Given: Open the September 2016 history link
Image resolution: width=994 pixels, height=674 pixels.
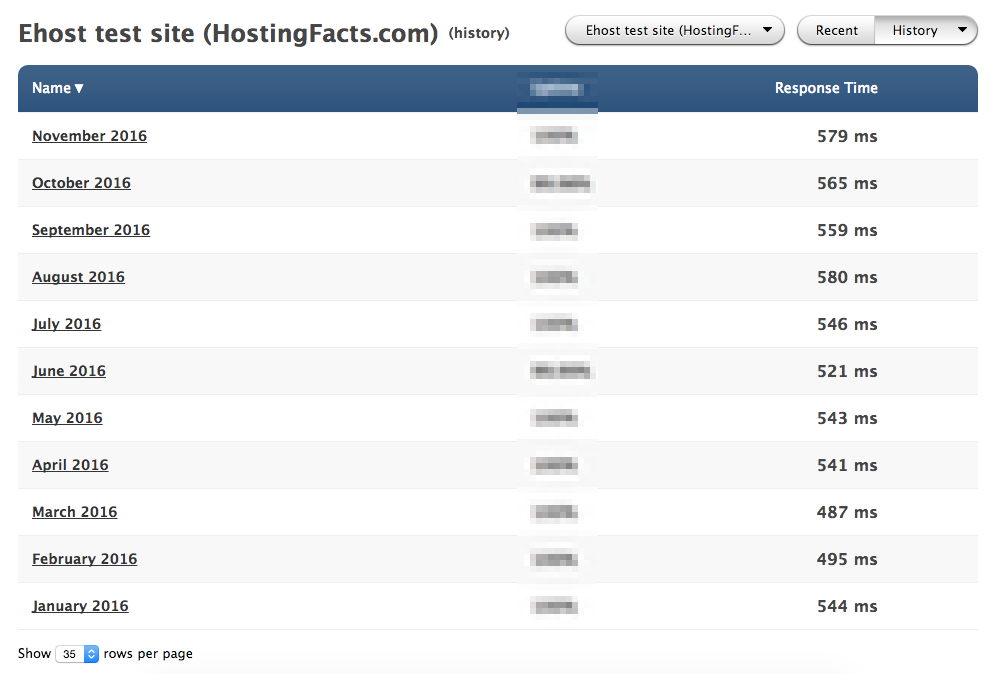Looking at the screenshot, I should 91,230.
